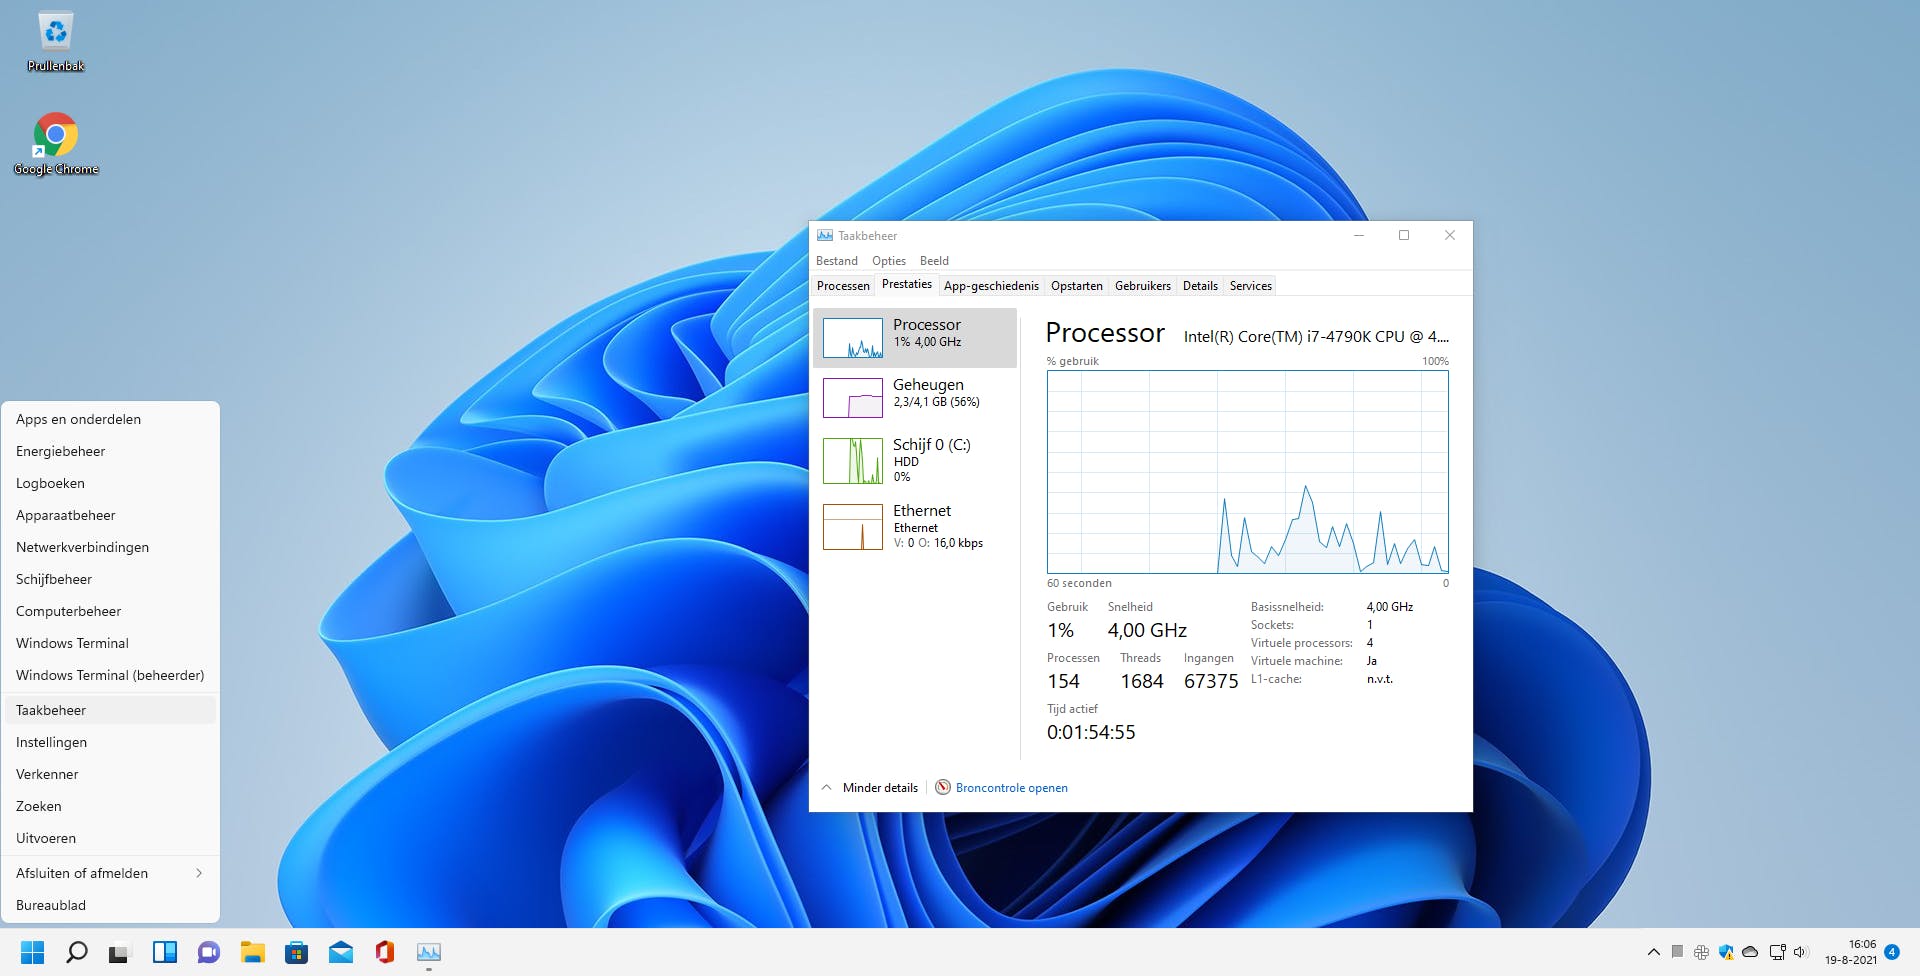
Task: Click the volume speaker tray icon
Action: coord(1801,952)
